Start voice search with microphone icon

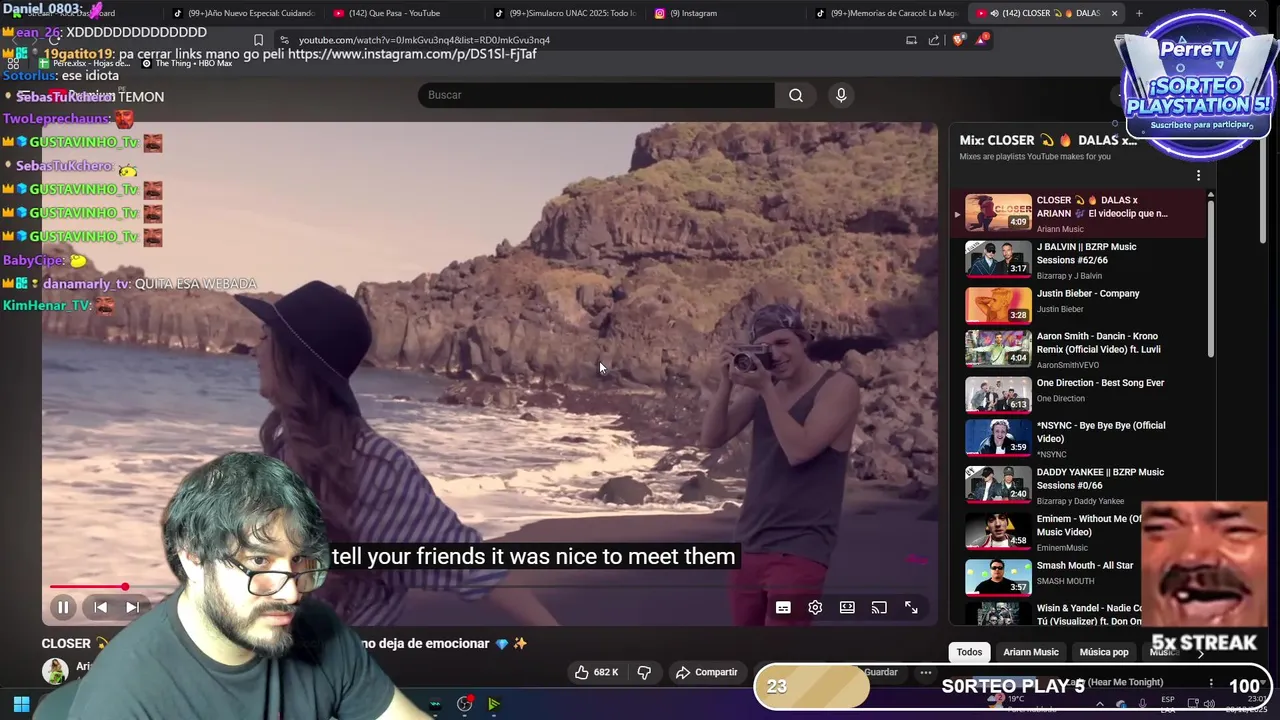click(841, 95)
